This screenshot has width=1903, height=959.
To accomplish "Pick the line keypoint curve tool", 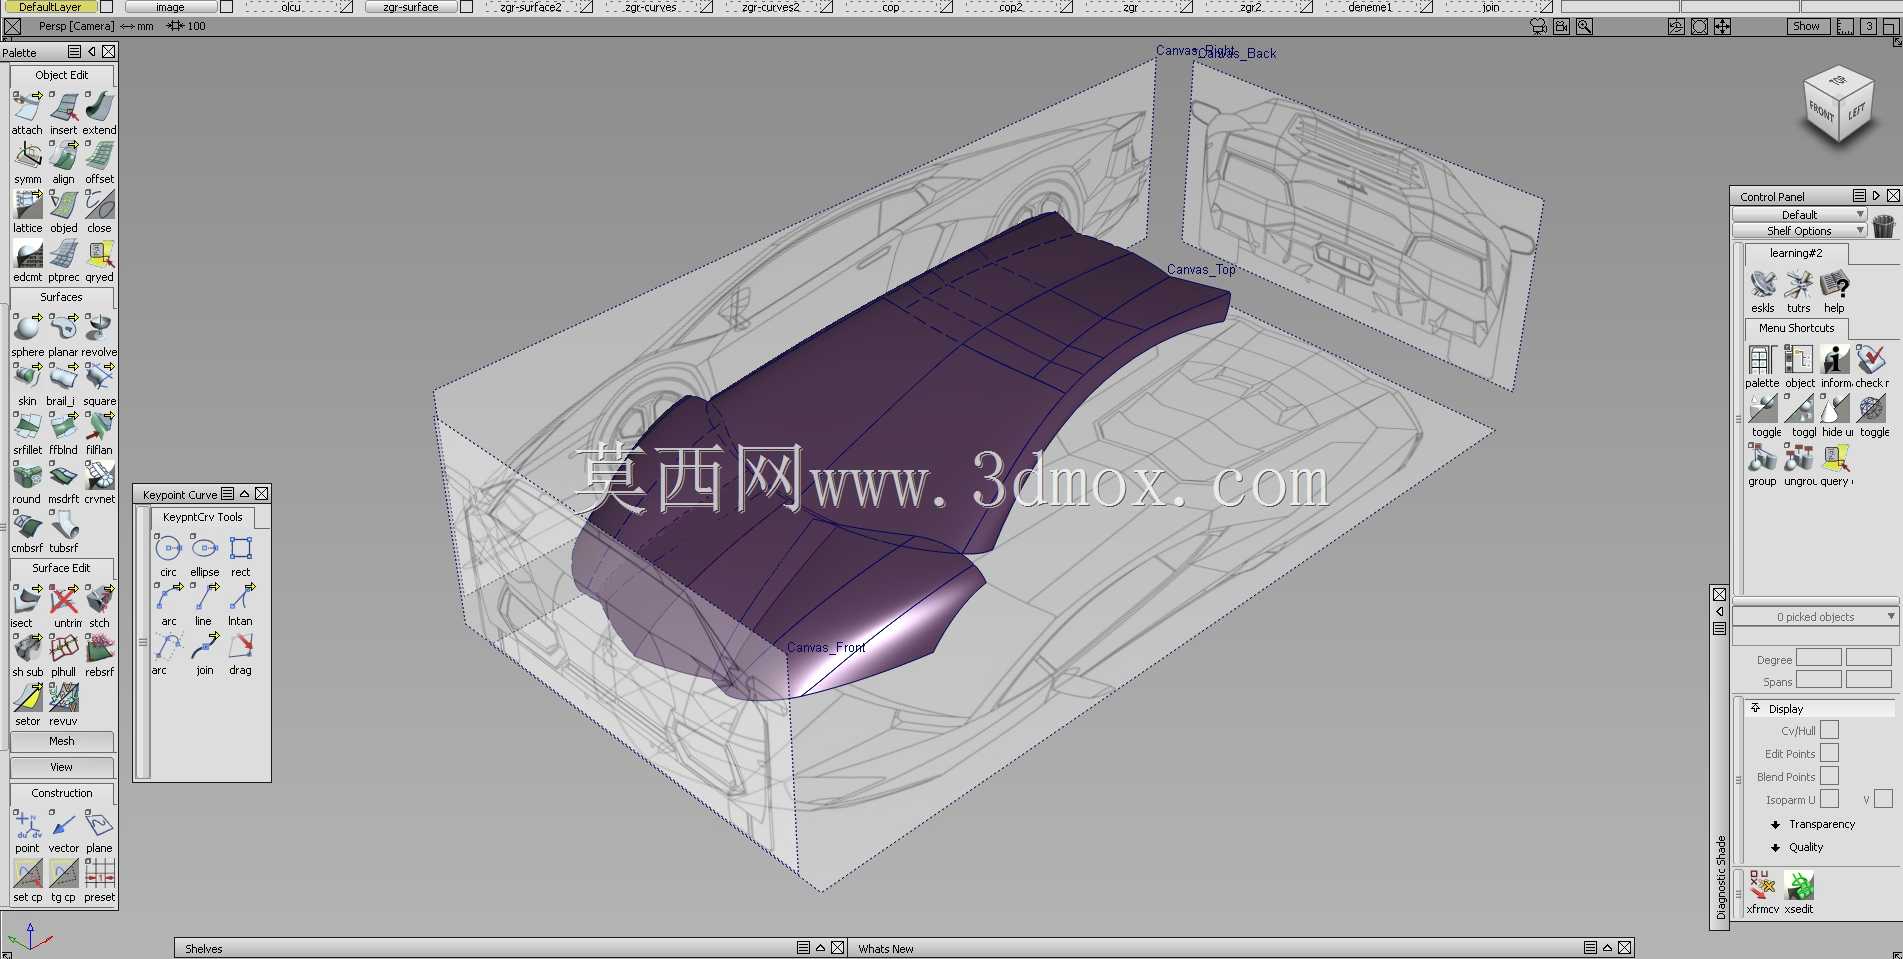I will pos(204,598).
